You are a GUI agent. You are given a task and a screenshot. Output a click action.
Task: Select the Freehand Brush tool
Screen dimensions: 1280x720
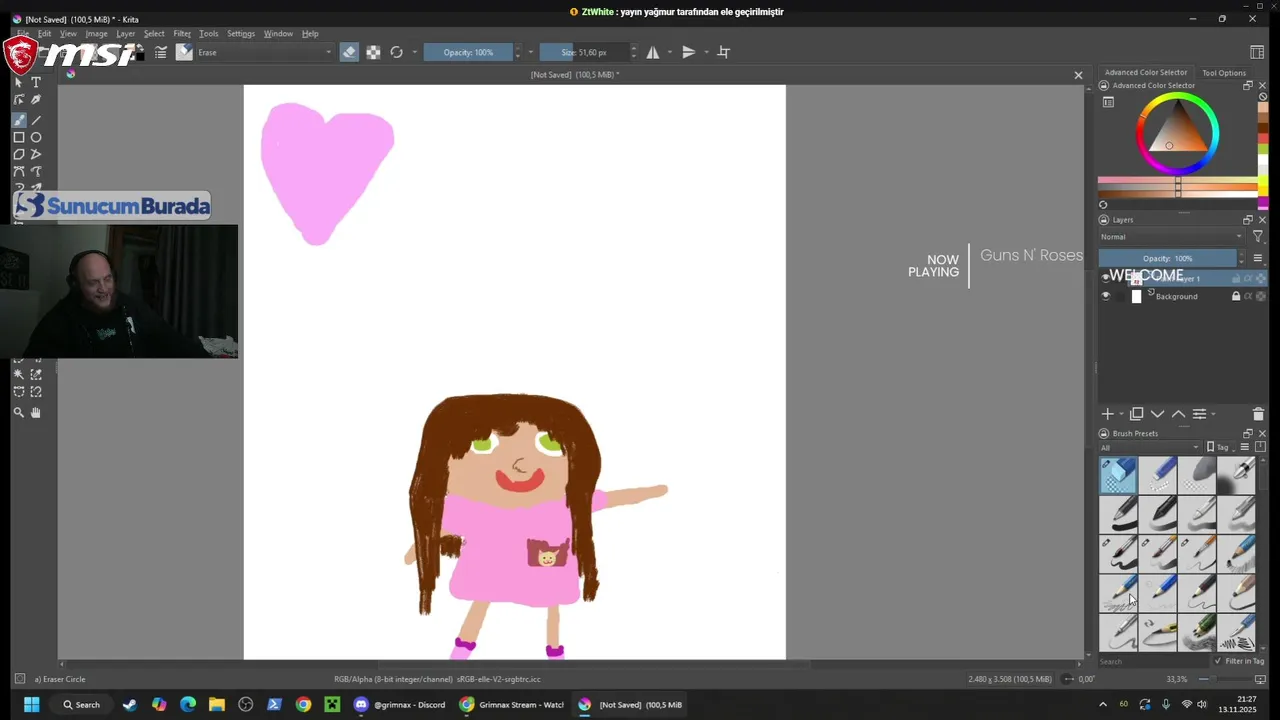point(19,120)
